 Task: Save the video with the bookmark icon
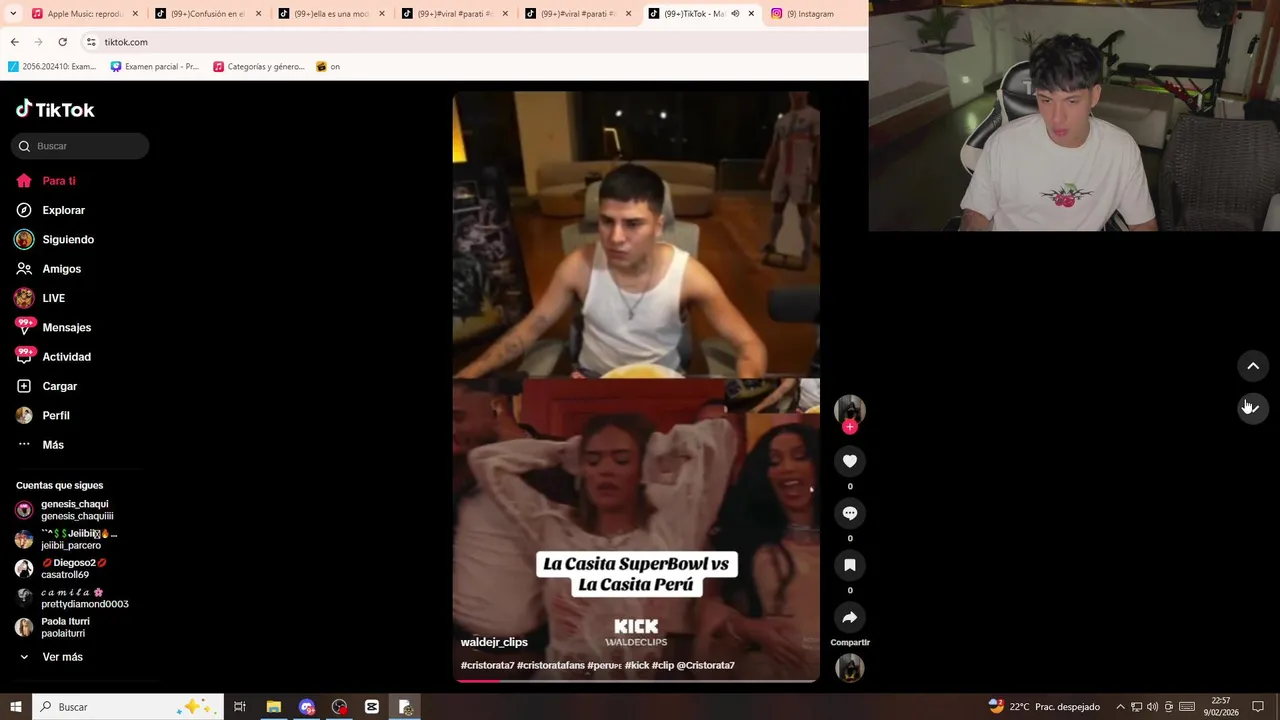pyautogui.click(x=850, y=565)
